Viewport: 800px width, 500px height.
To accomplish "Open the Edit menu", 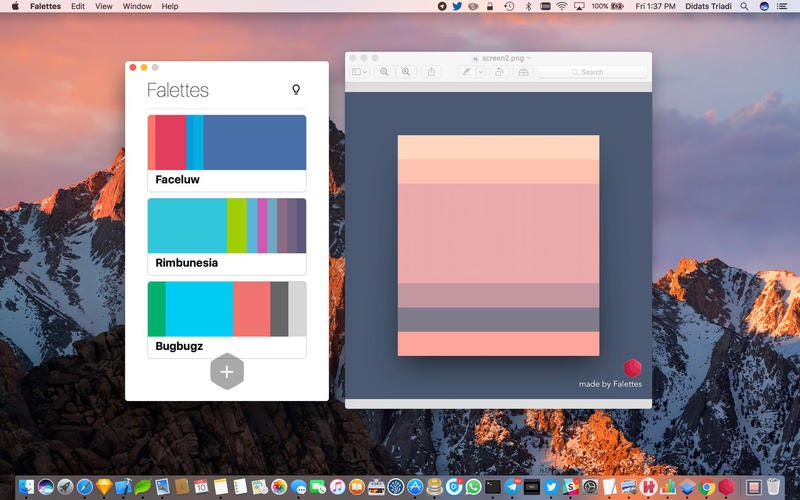I will pyautogui.click(x=78, y=6).
